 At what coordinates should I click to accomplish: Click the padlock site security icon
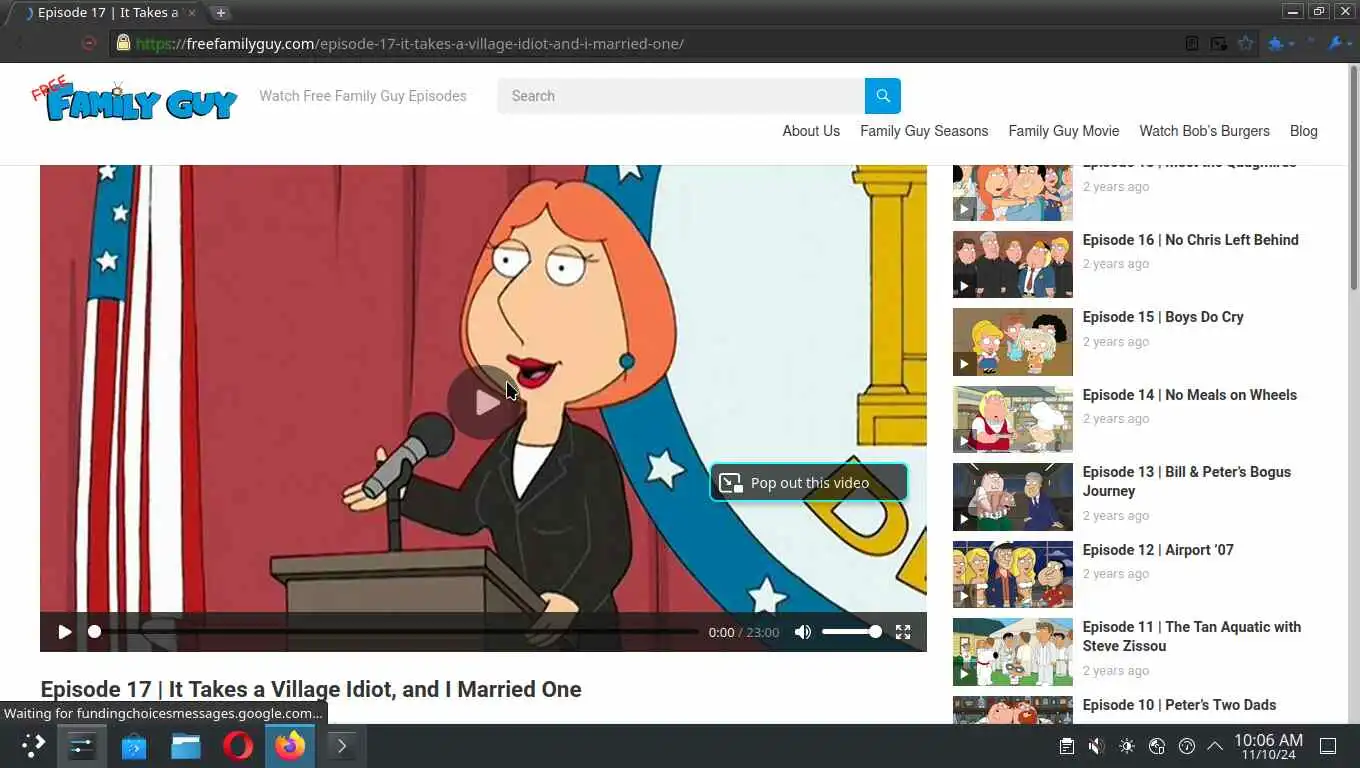coord(123,43)
